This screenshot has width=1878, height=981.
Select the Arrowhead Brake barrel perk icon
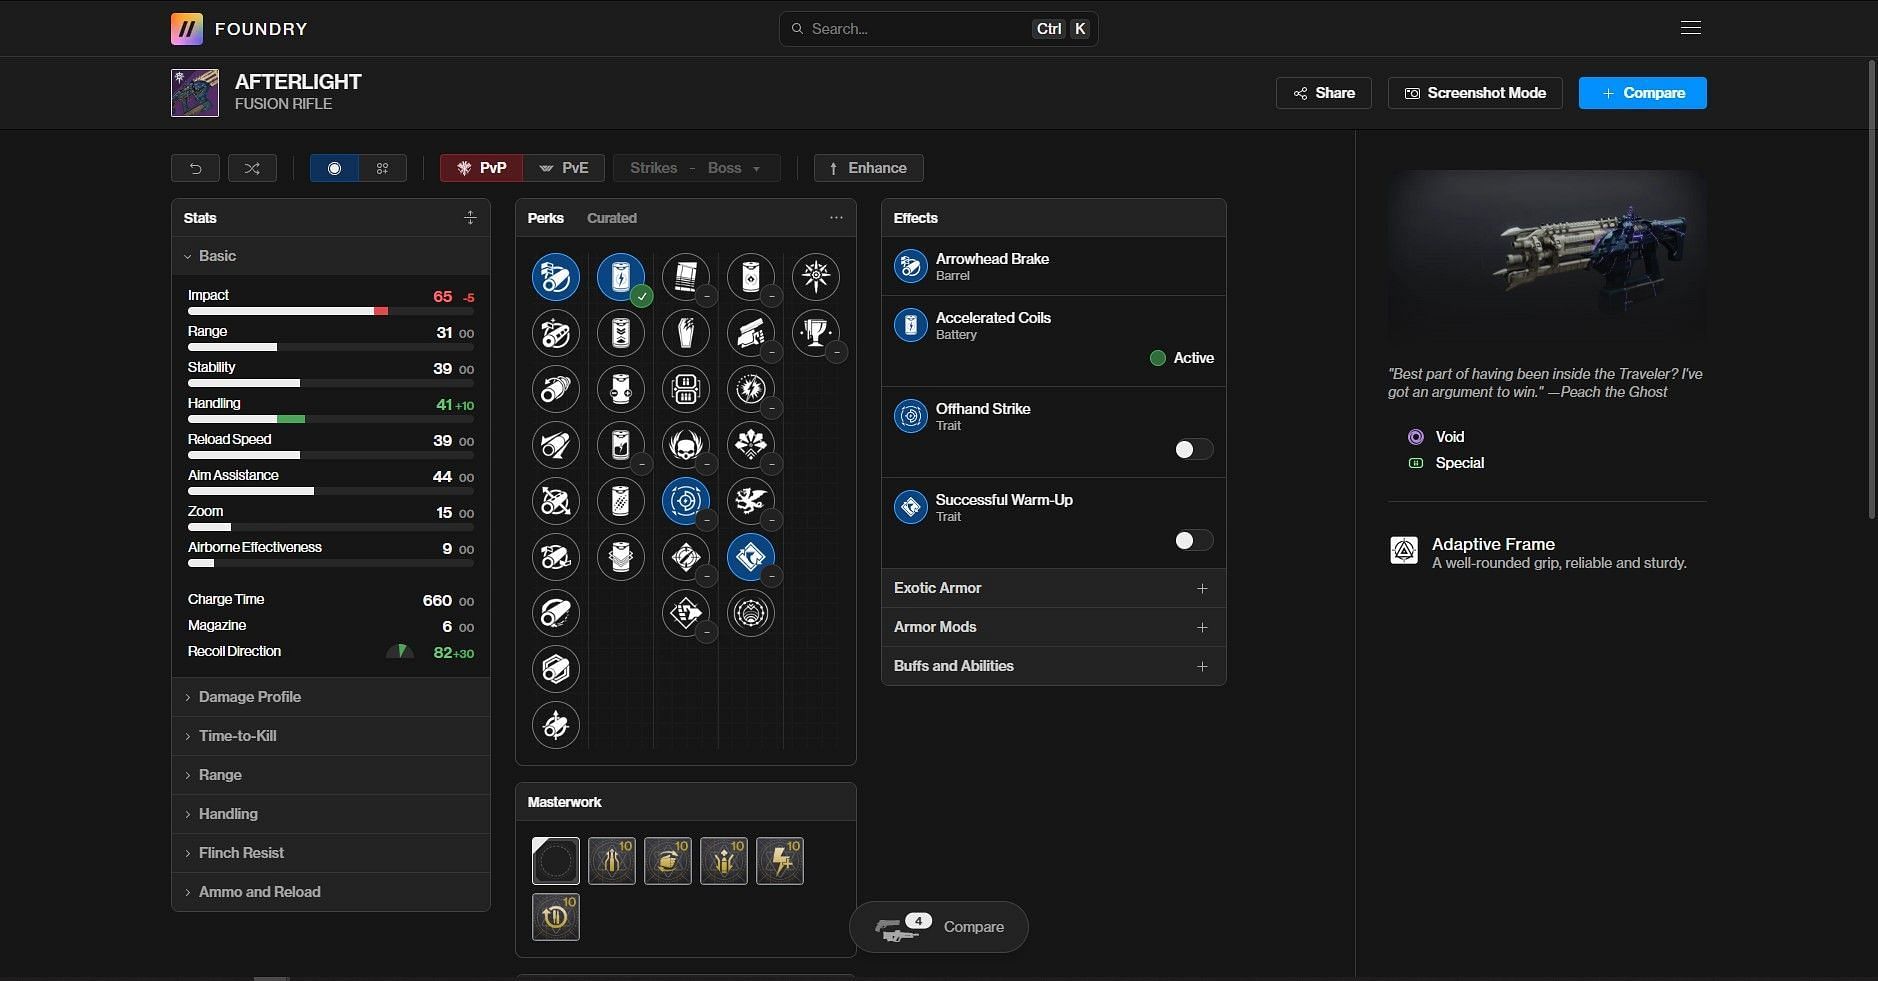click(x=556, y=277)
